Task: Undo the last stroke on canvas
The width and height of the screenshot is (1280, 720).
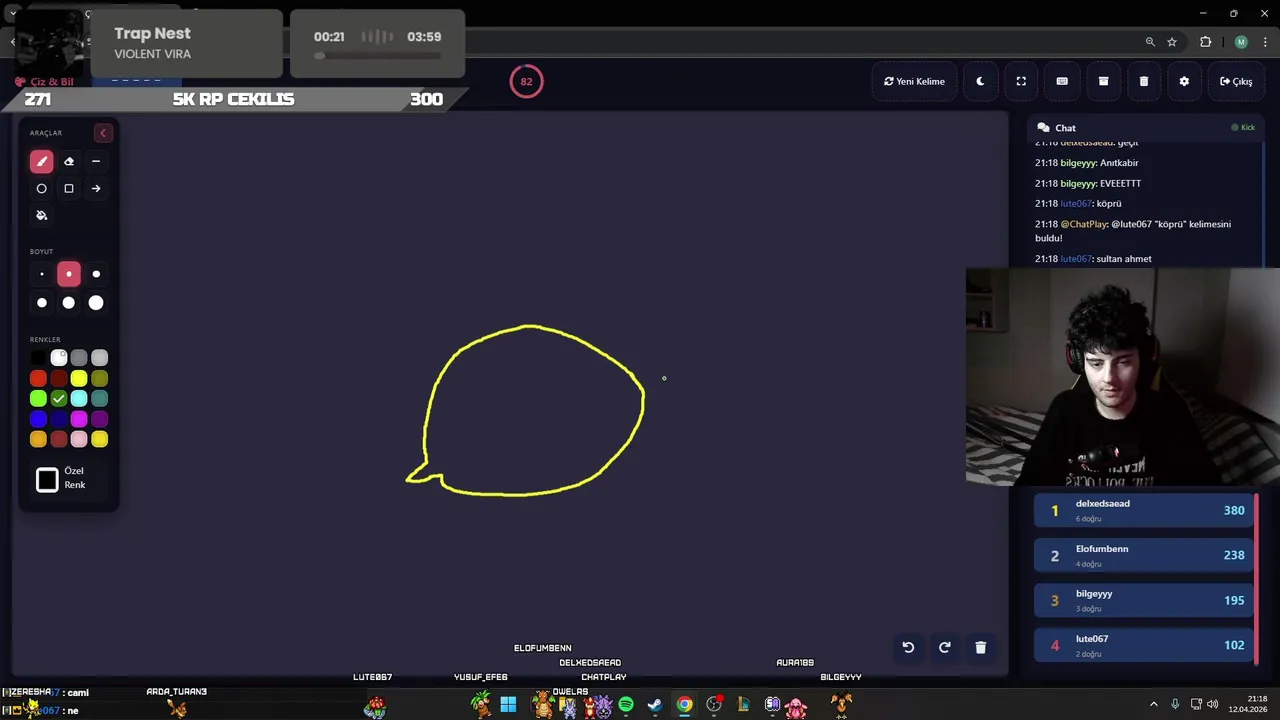Action: [x=908, y=647]
